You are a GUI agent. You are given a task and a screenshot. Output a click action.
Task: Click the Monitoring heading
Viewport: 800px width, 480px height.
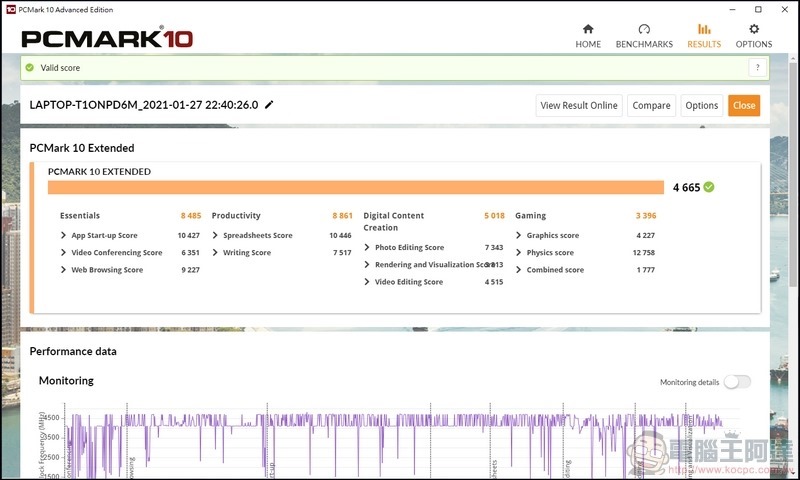pos(66,381)
